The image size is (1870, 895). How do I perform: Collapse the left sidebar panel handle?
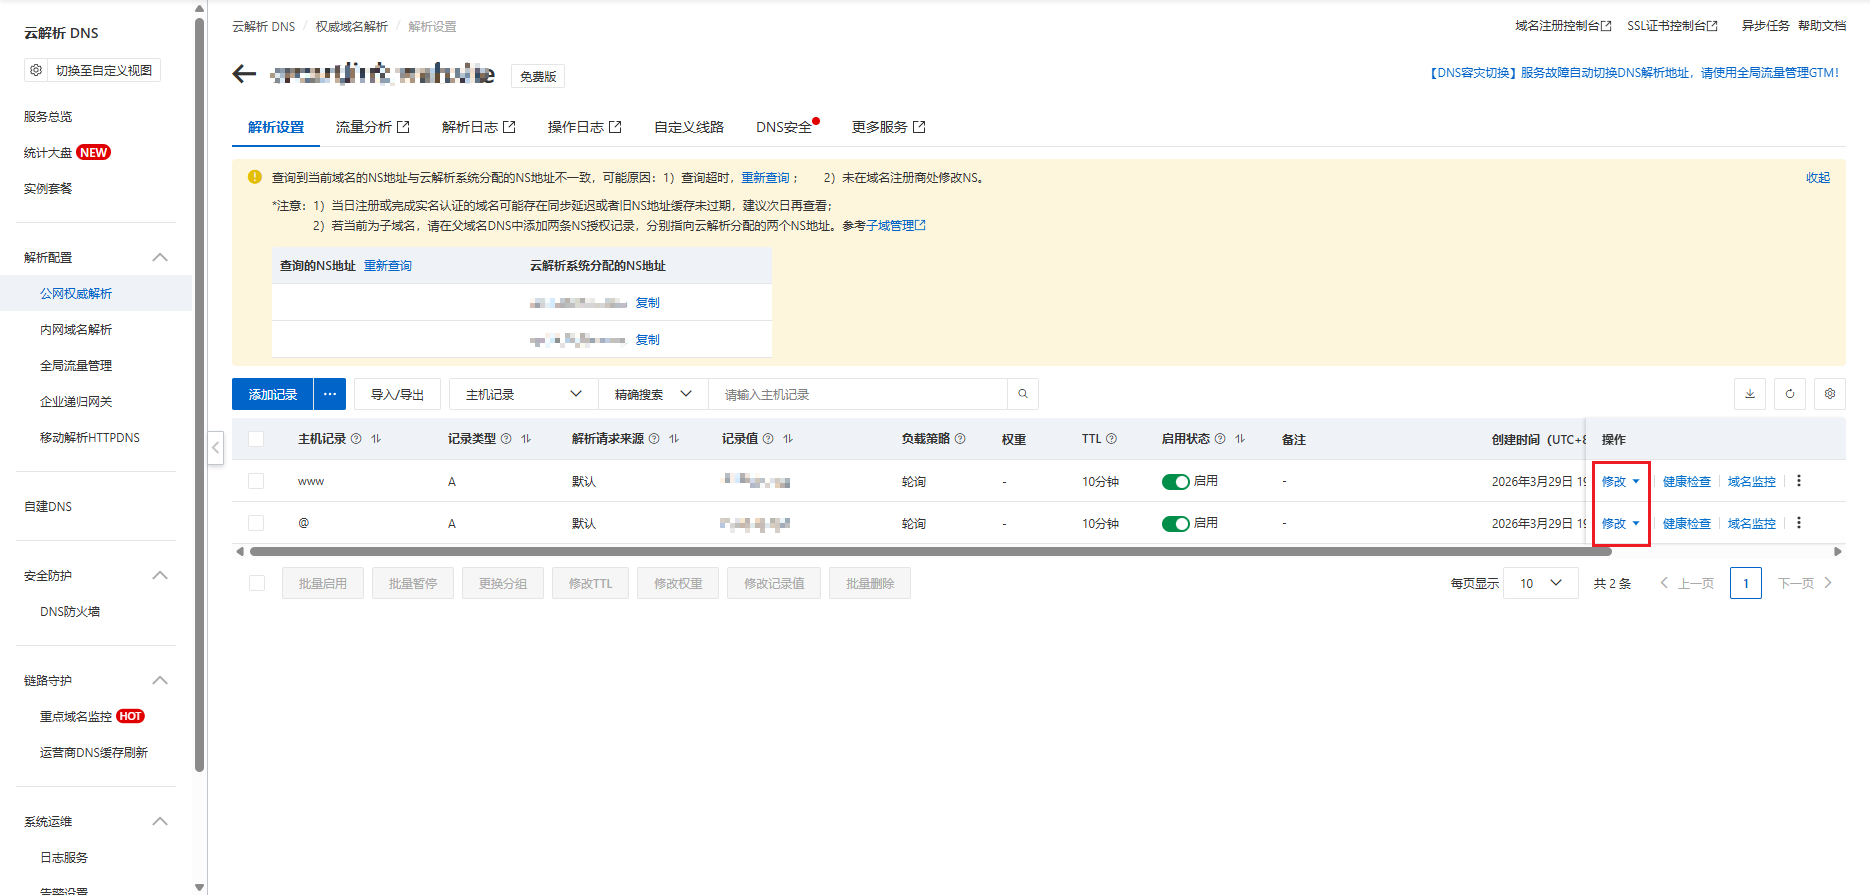(216, 447)
